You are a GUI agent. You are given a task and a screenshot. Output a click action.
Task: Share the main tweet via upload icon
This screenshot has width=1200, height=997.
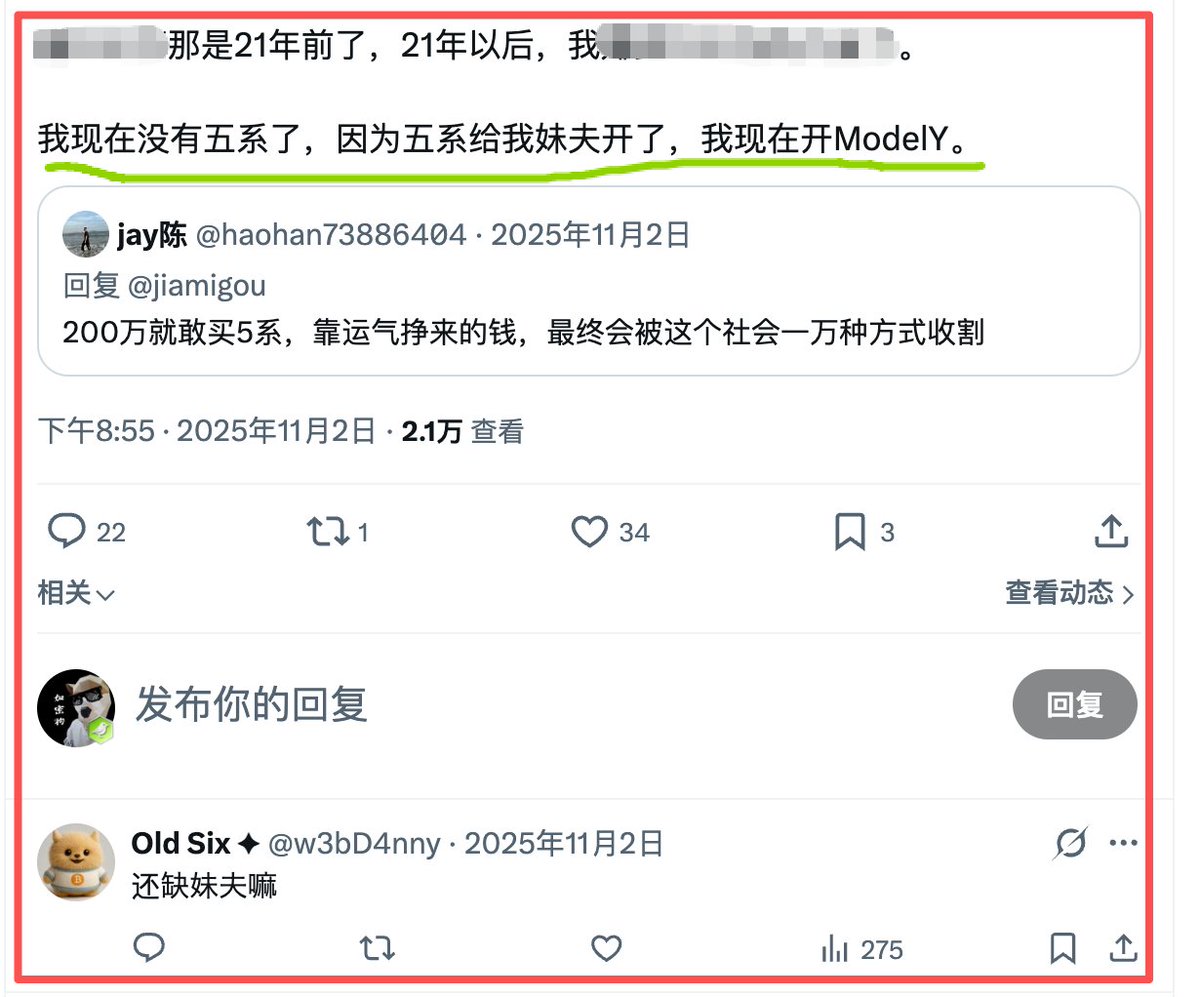[1111, 531]
